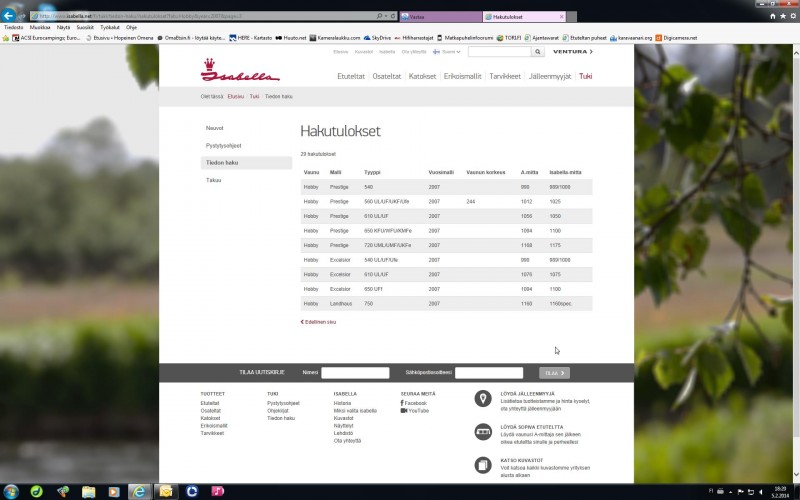Select Pystytysohjeet in the left sidebar
Image resolution: width=800 pixels, height=500 pixels.
tap(224, 145)
